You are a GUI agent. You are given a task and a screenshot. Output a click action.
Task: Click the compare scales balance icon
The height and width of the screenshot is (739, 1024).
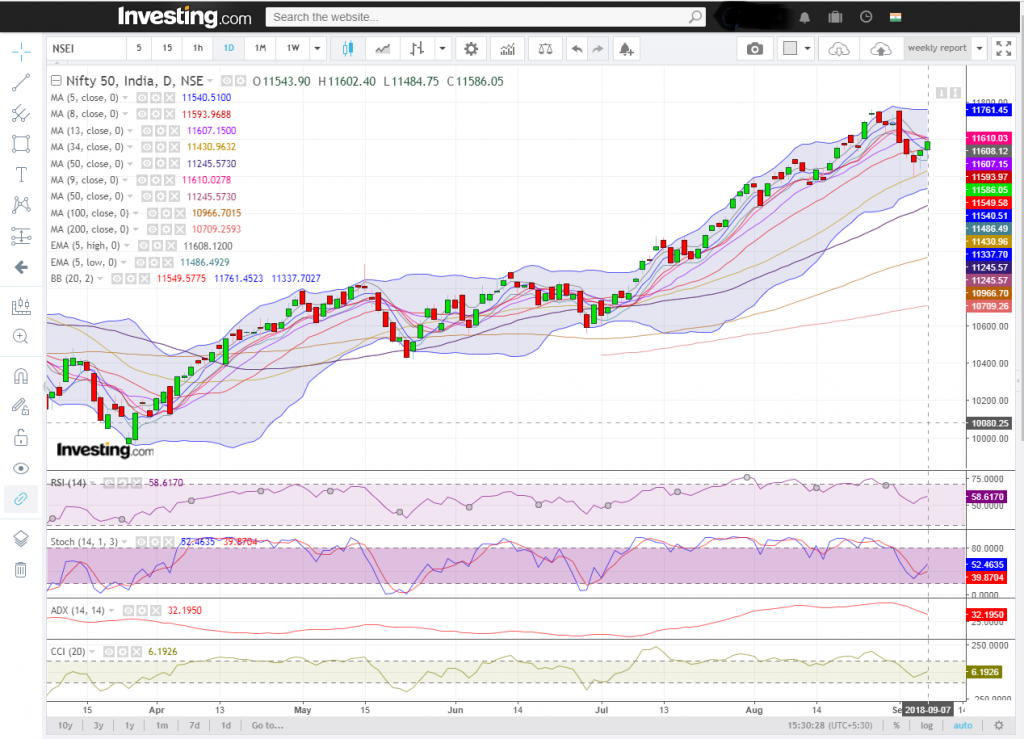[x=545, y=48]
